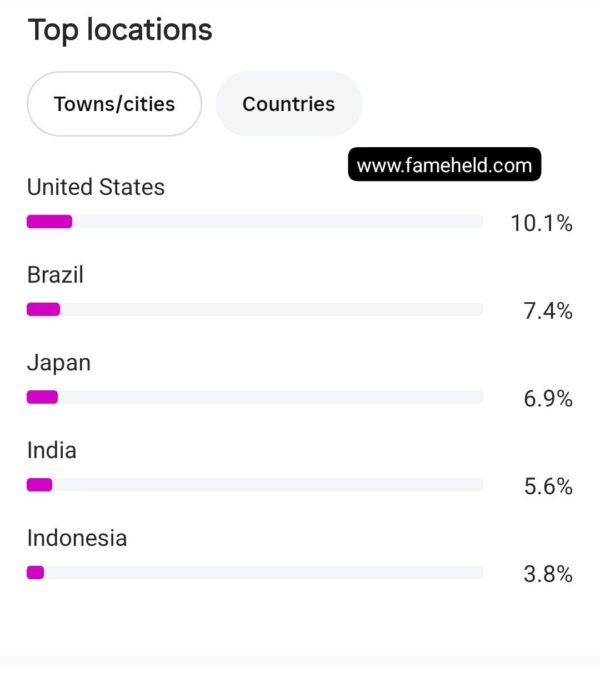Click Brazil's magenta percentage bar

43,309
